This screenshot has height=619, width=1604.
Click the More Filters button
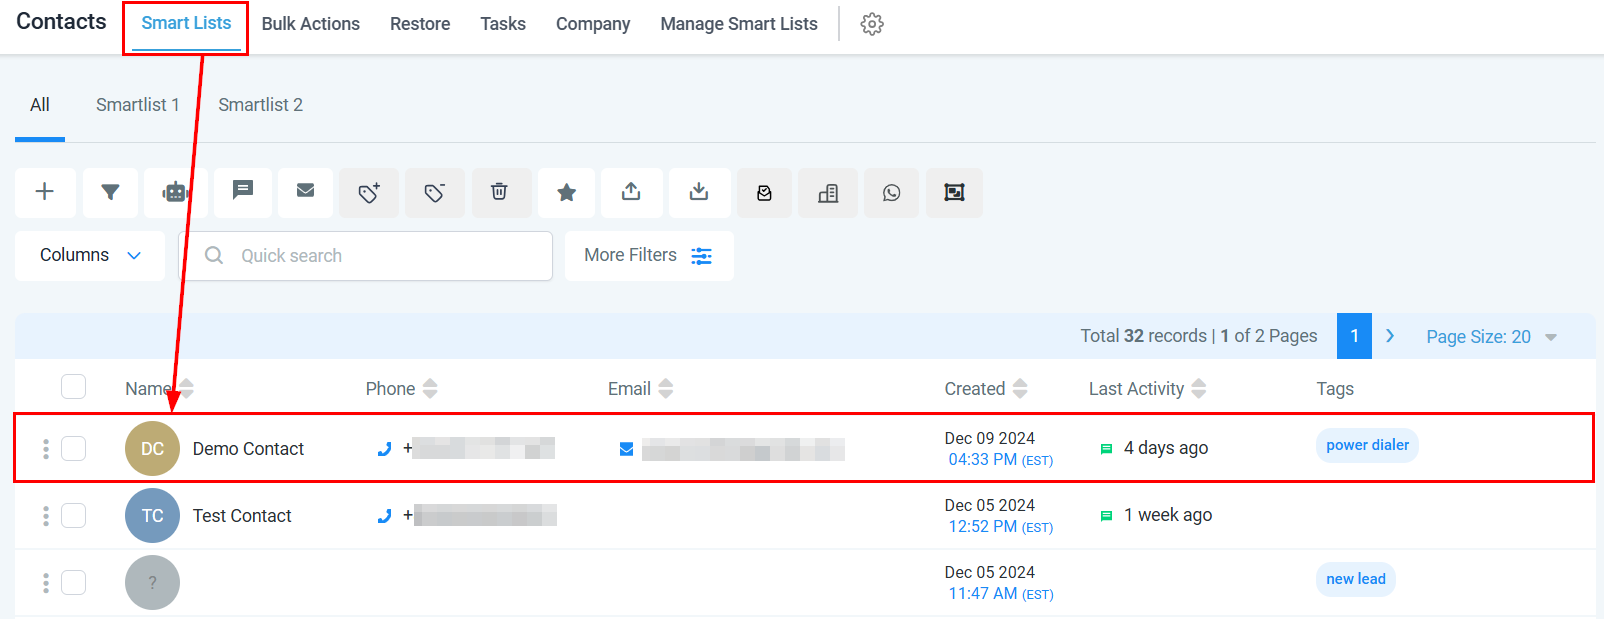[x=648, y=256]
